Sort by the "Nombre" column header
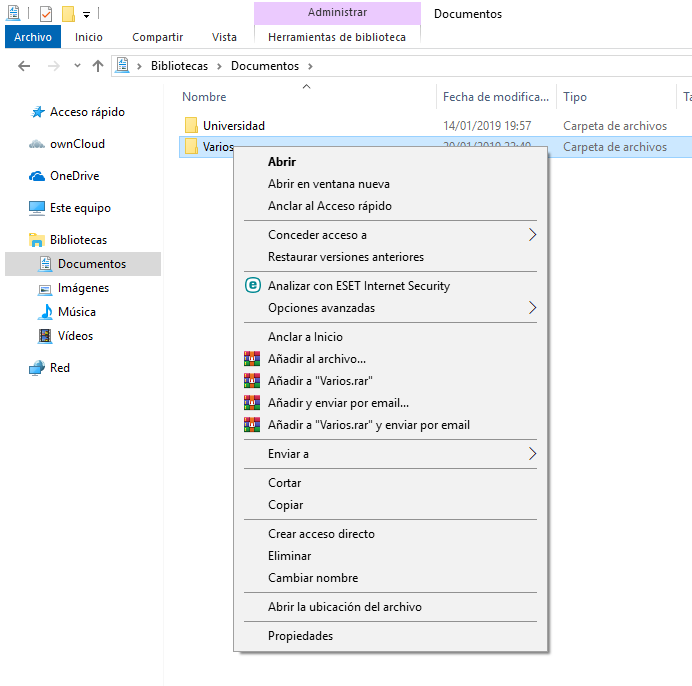The width and height of the screenshot is (692, 686). [x=205, y=97]
